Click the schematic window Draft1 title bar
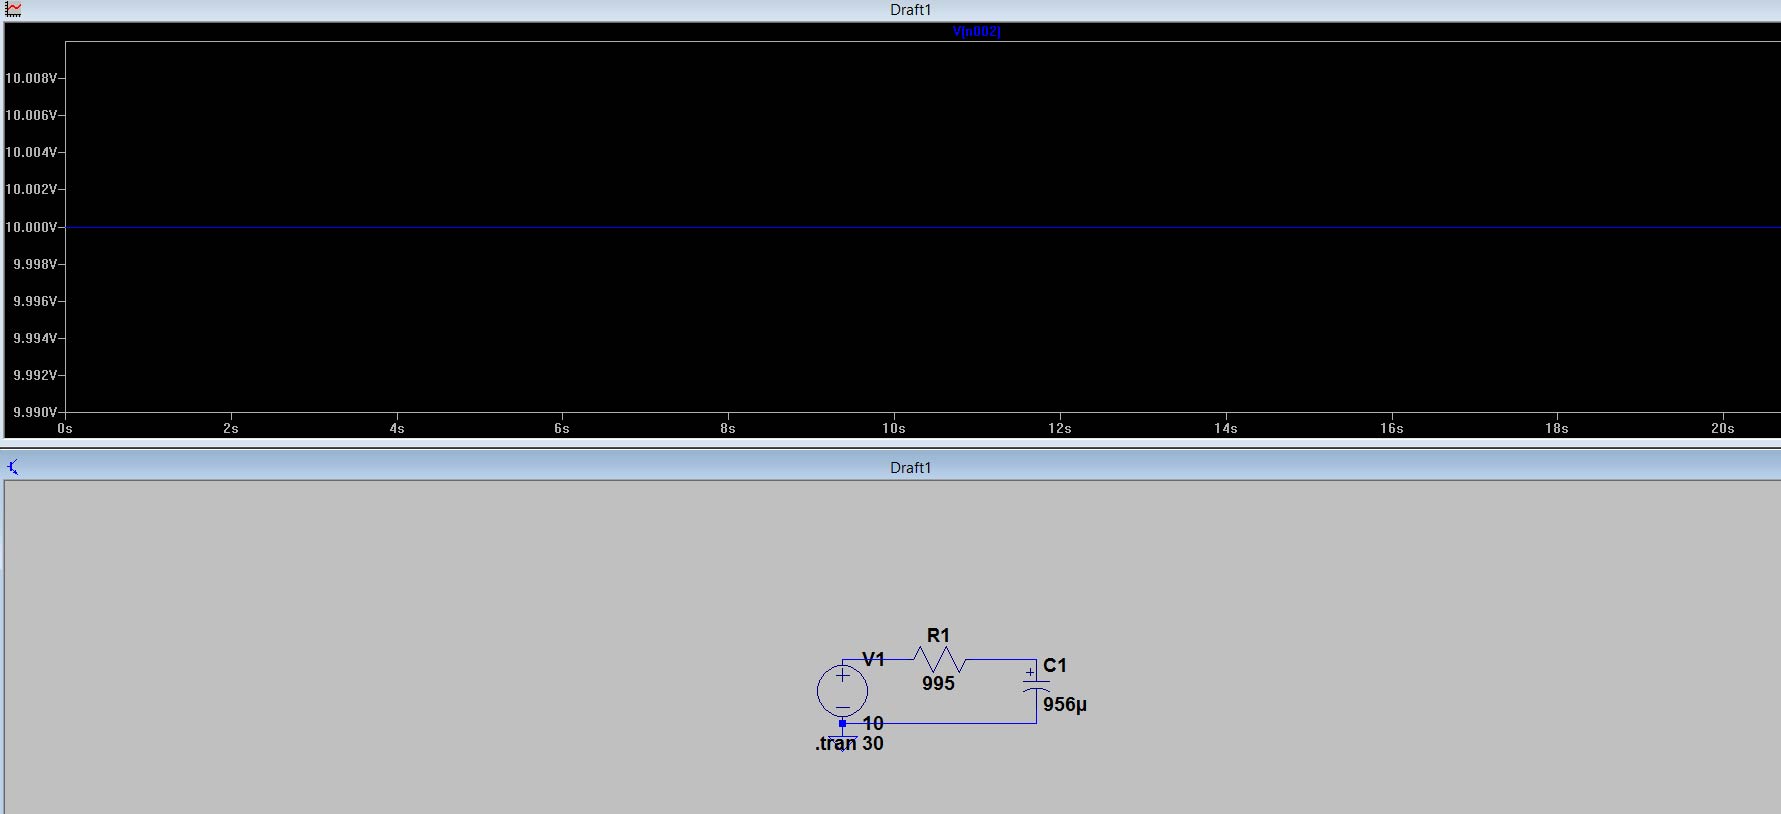 point(910,467)
